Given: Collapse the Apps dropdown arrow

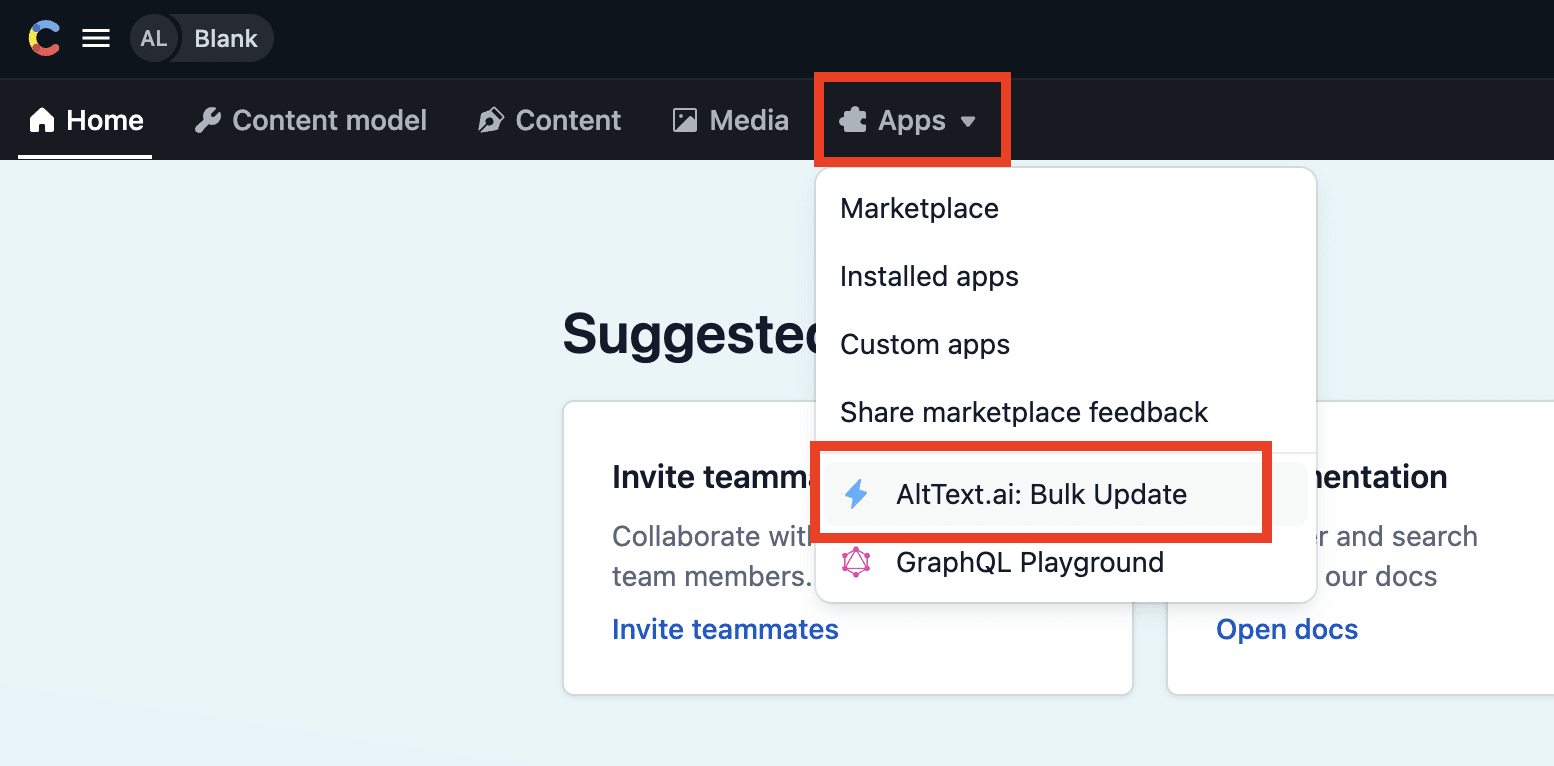Looking at the screenshot, I should (968, 122).
